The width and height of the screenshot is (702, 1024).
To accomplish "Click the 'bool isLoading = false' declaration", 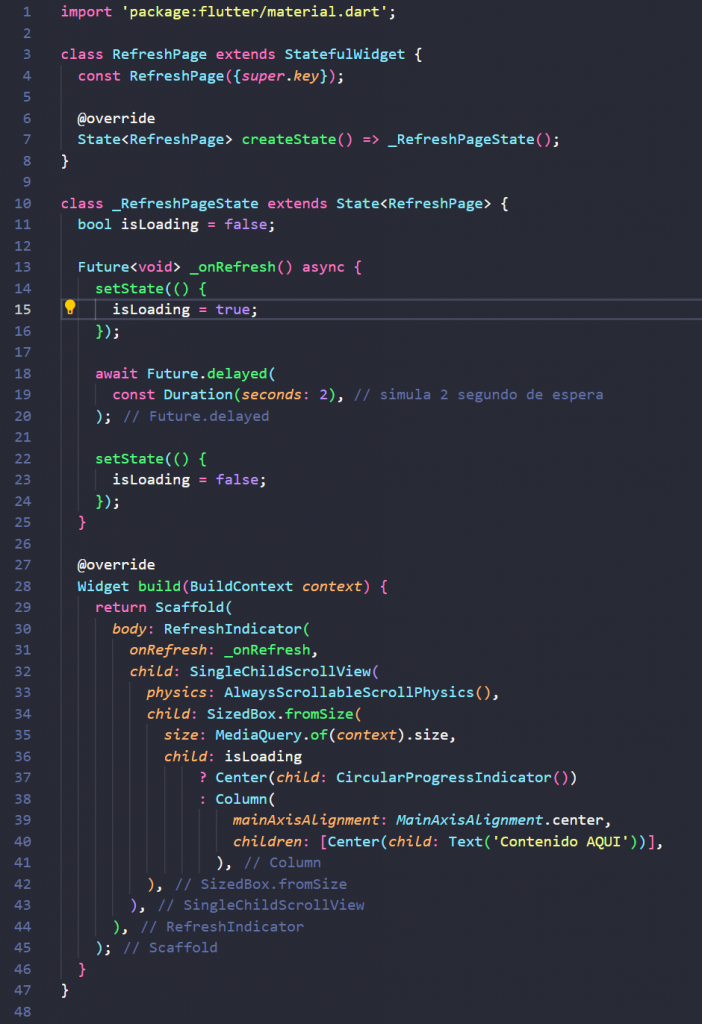I will [176, 224].
